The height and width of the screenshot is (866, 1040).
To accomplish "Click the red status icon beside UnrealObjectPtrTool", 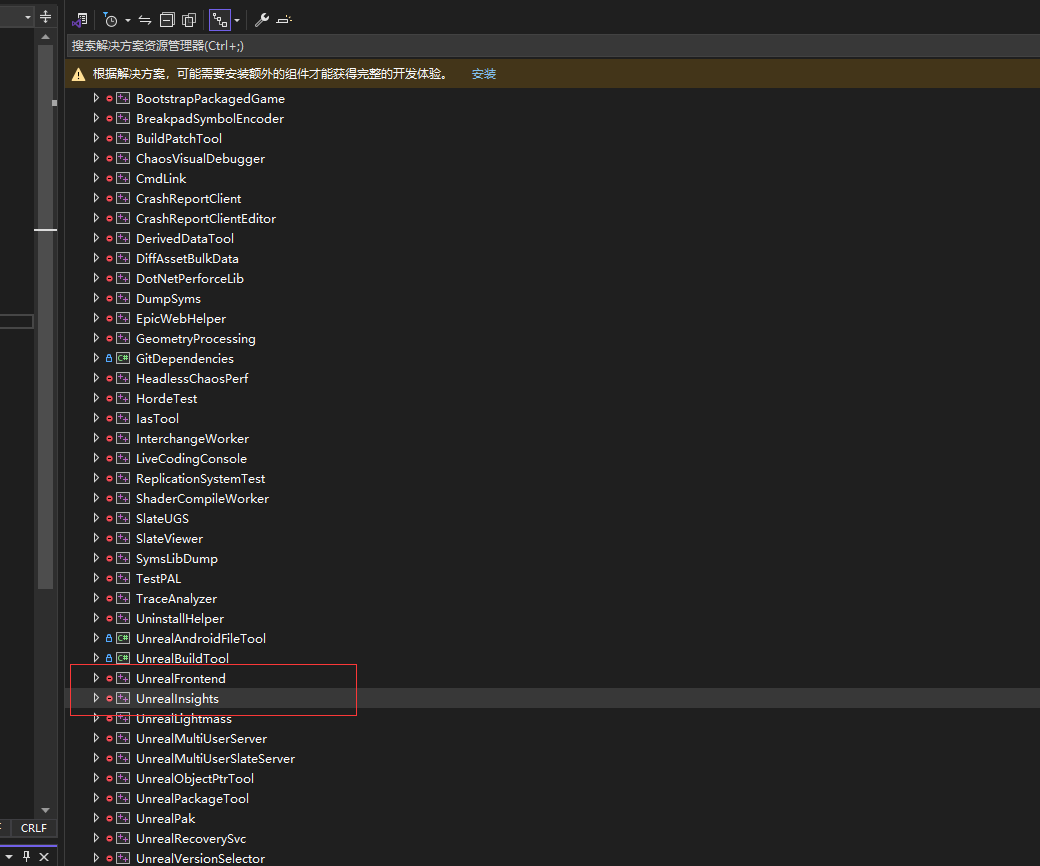I will (x=109, y=778).
